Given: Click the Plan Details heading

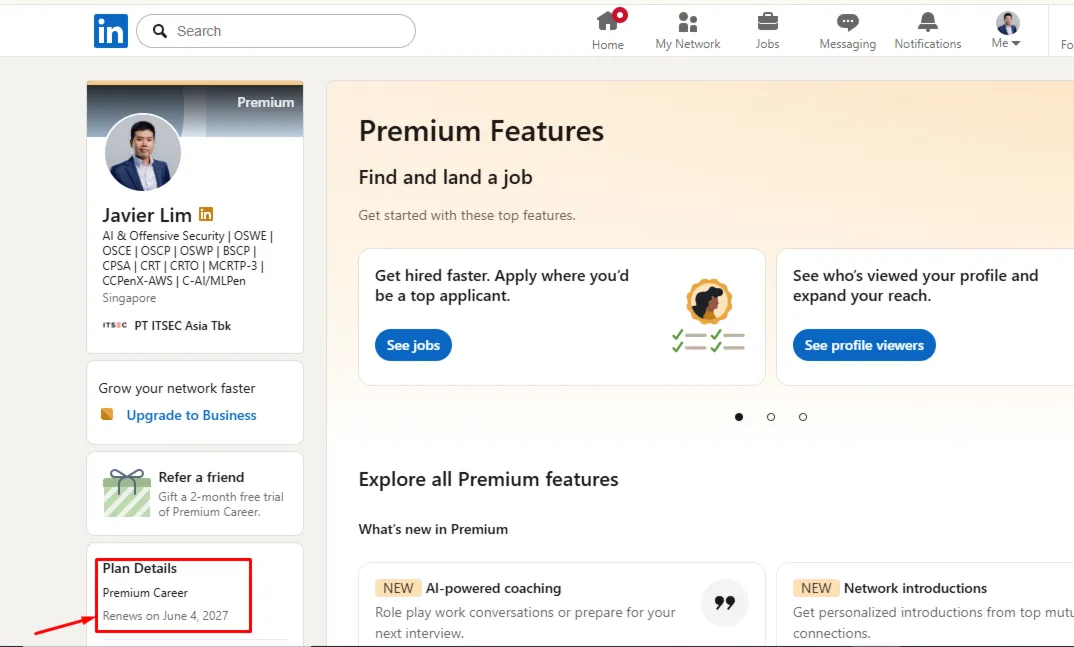Looking at the screenshot, I should point(140,568).
